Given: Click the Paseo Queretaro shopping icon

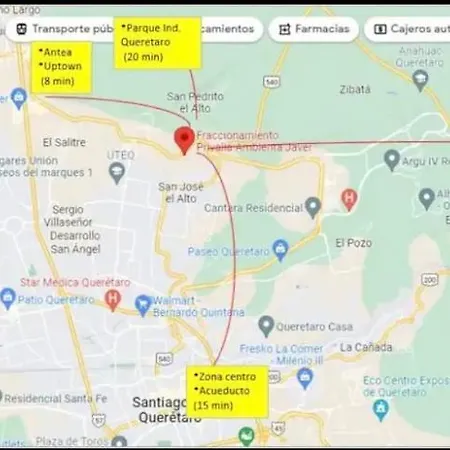Looking at the screenshot, I should (x=281, y=250).
